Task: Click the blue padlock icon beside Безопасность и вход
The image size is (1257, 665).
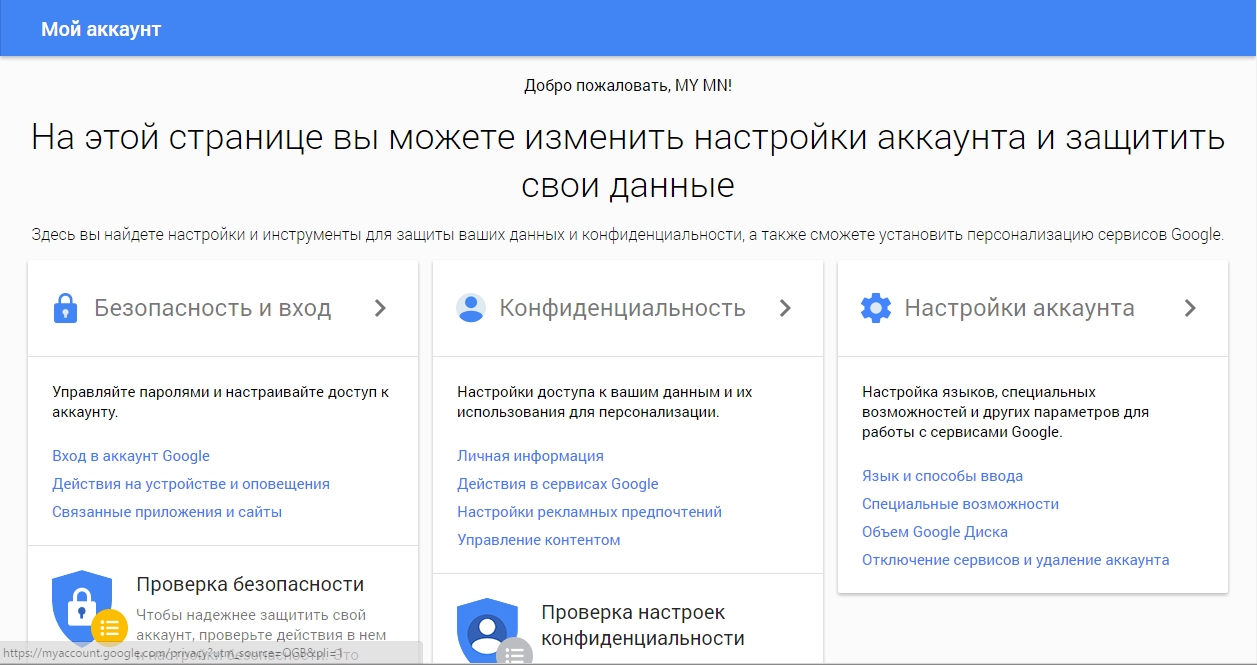Action: (x=65, y=308)
